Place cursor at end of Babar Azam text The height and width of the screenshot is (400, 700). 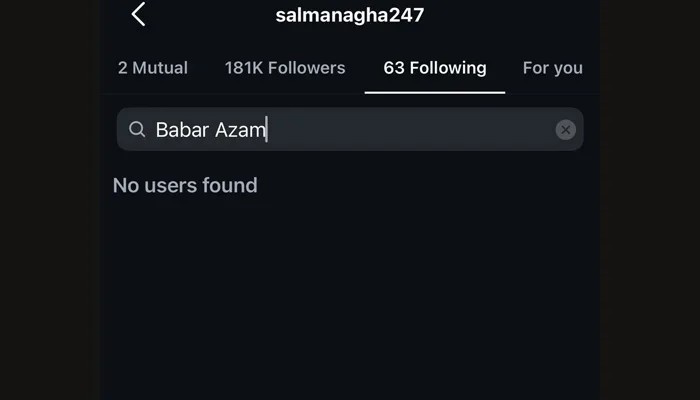click(266, 130)
